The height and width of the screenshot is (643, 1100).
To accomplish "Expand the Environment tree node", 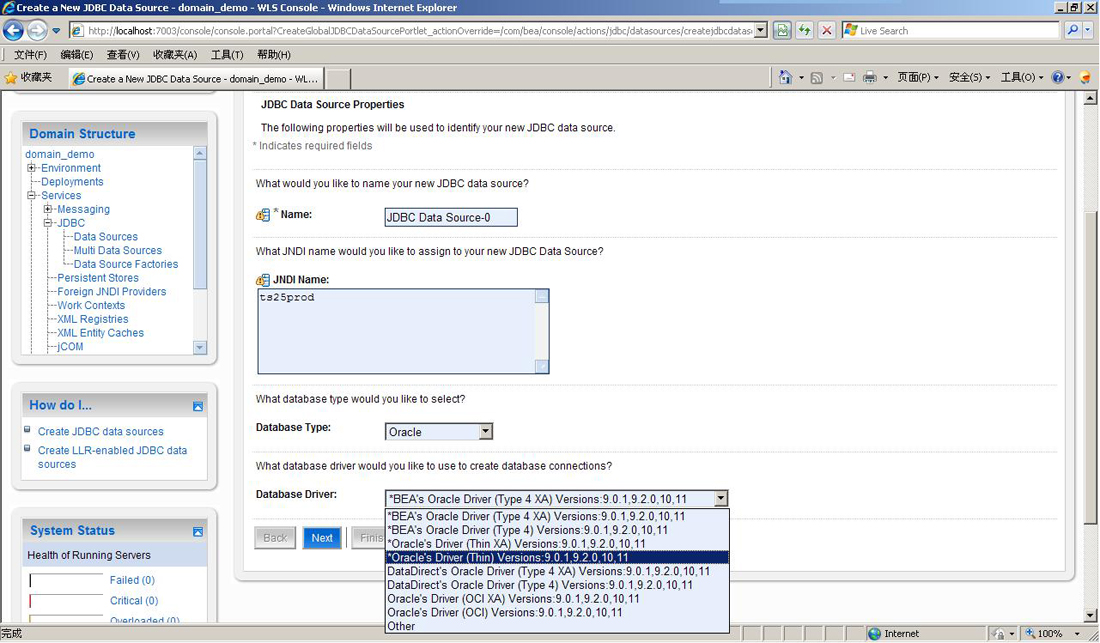I will coord(32,168).
